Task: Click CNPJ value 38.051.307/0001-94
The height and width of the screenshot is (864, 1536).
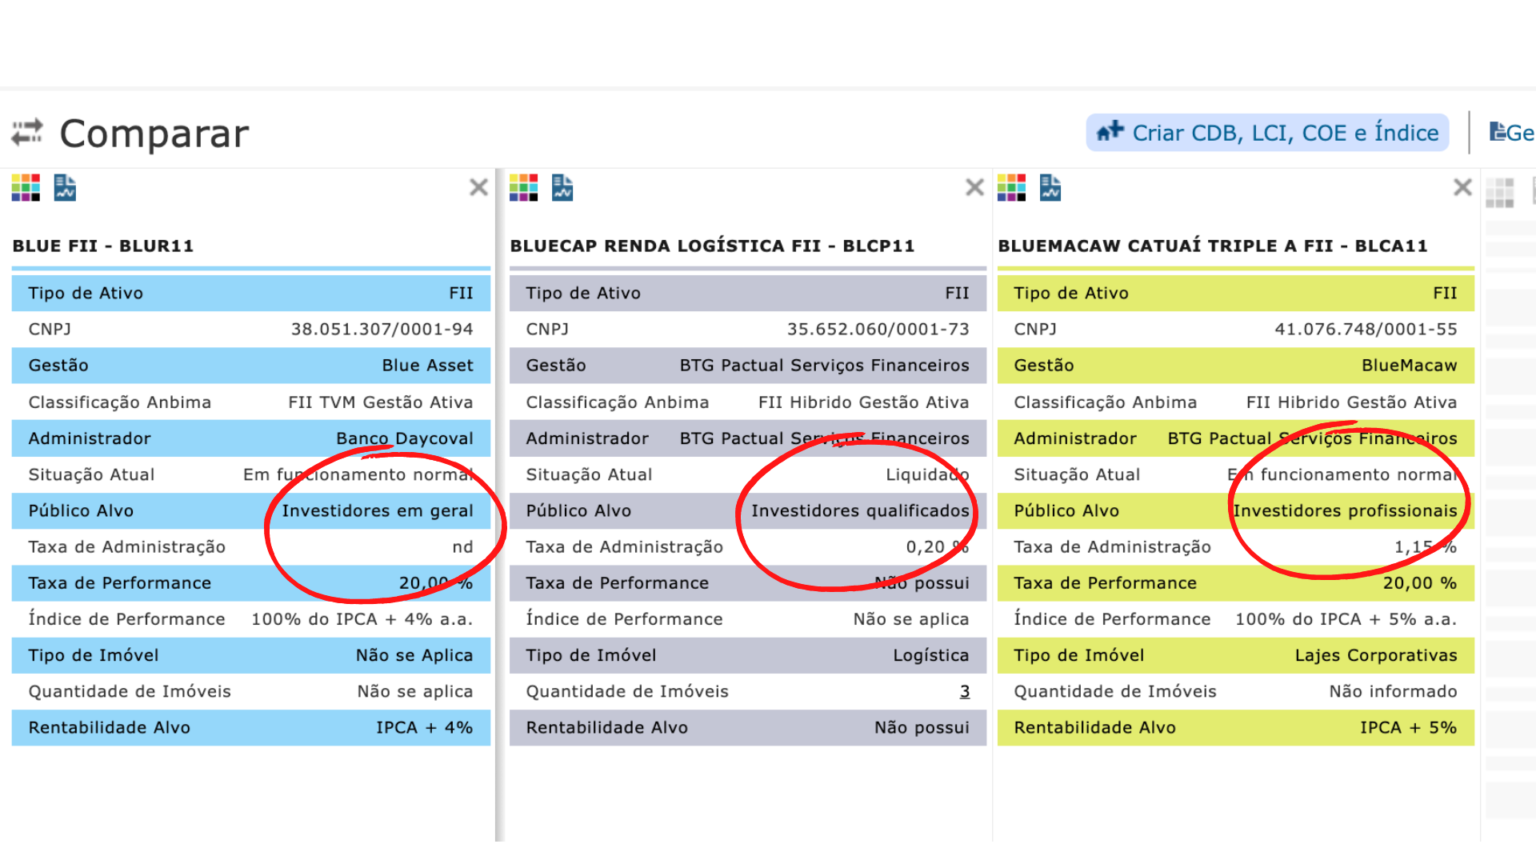Action: pyautogui.click(x=382, y=329)
